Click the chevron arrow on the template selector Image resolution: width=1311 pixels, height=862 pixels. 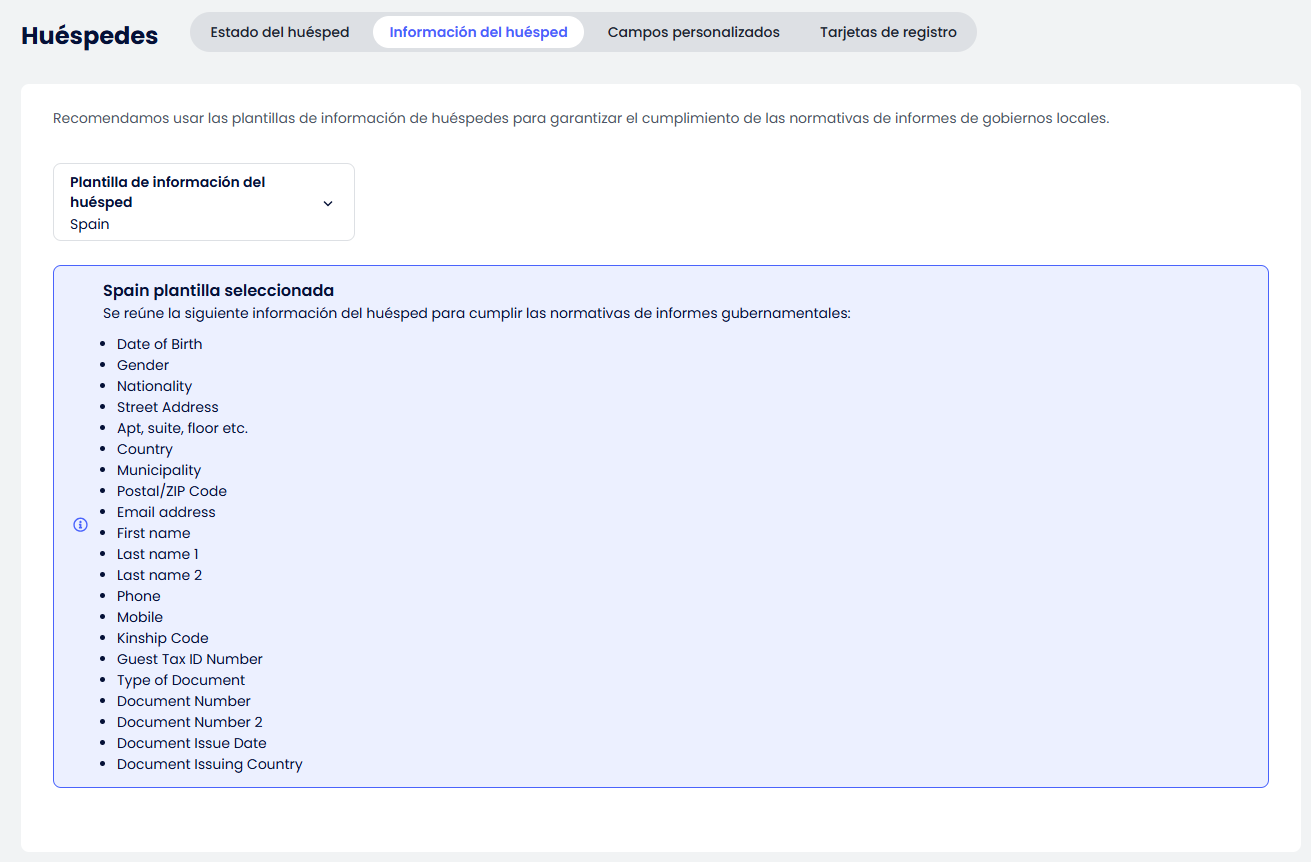pyautogui.click(x=328, y=203)
